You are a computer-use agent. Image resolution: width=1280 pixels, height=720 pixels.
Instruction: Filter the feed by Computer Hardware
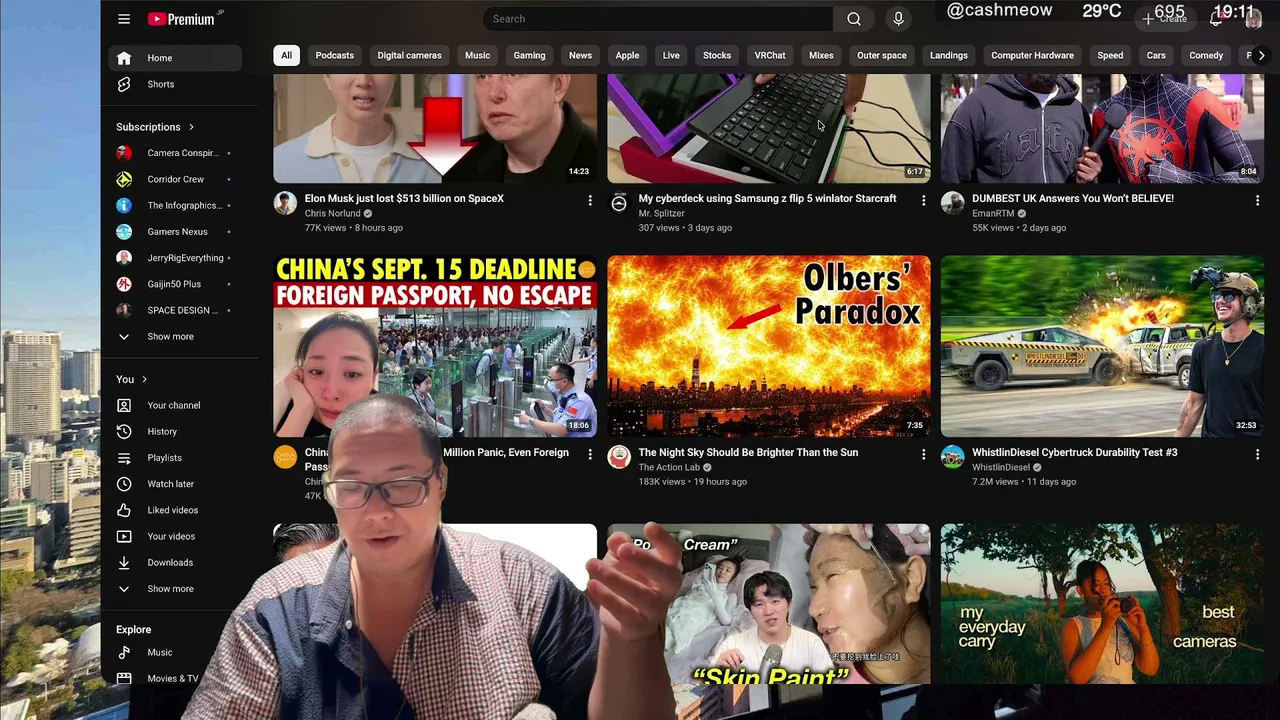(1032, 56)
